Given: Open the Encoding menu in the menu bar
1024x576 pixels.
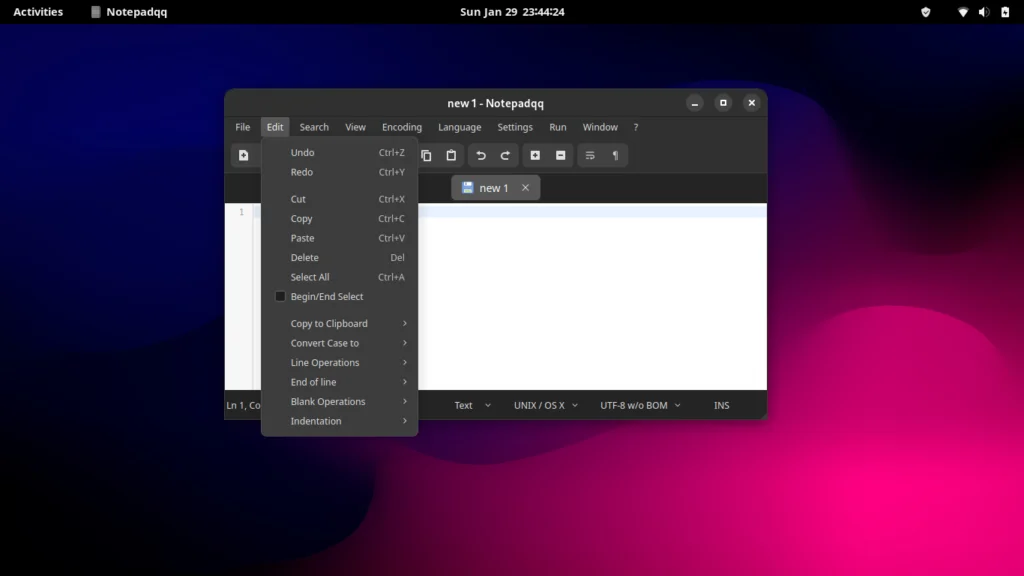Looking at the screenshot, I should [x=402, y=127].
